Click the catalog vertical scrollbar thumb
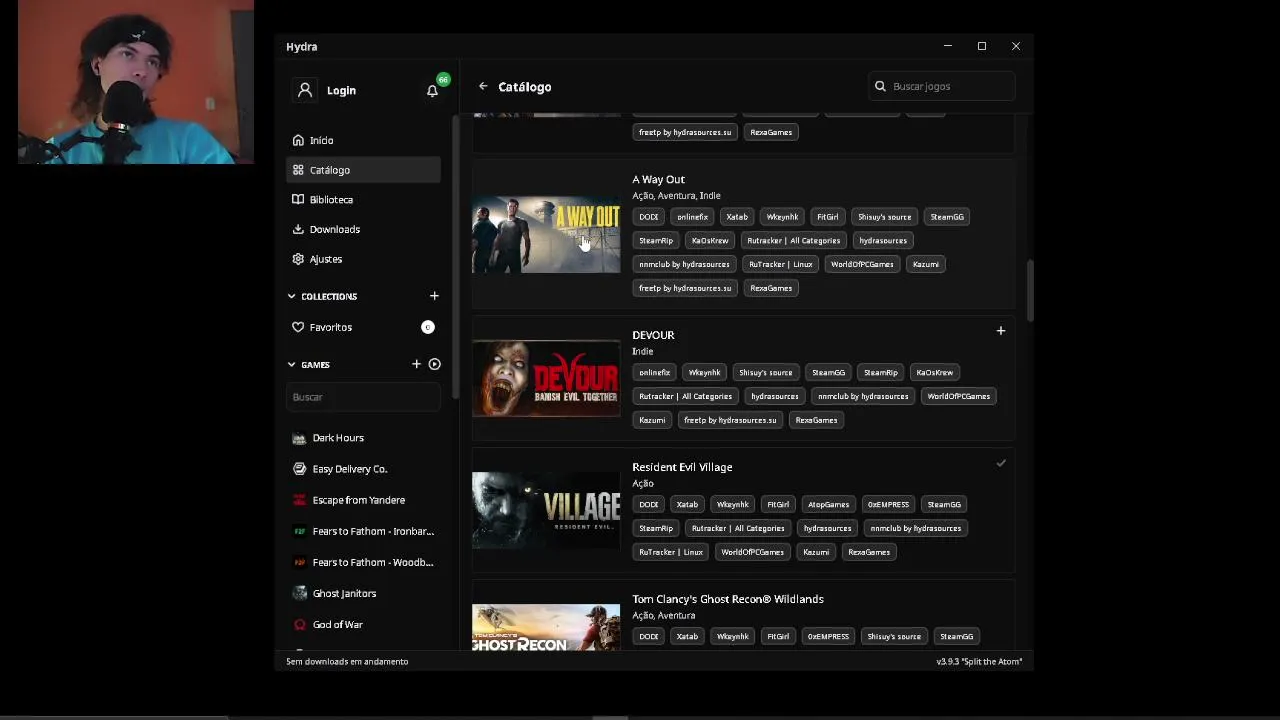 coord(1029,290)
